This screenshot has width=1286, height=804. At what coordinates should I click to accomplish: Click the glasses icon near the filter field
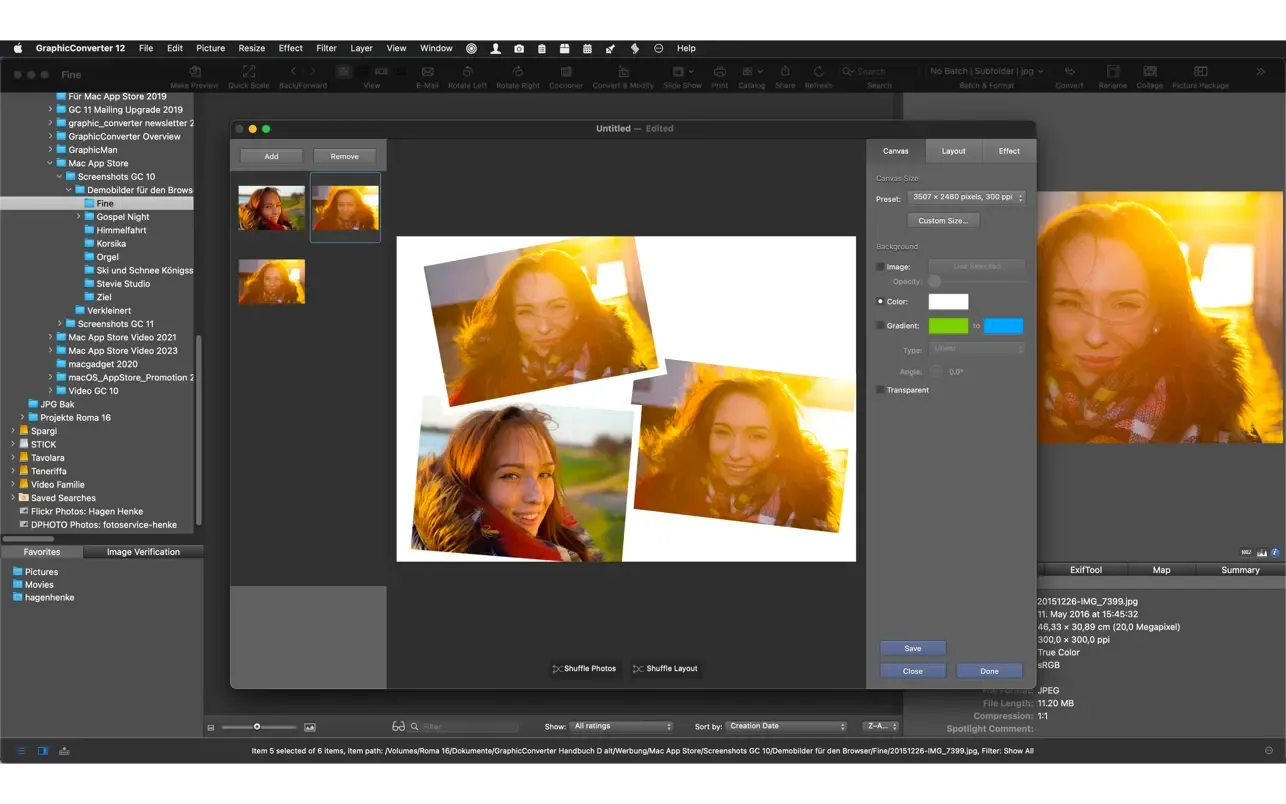click(x=398, y=726)
